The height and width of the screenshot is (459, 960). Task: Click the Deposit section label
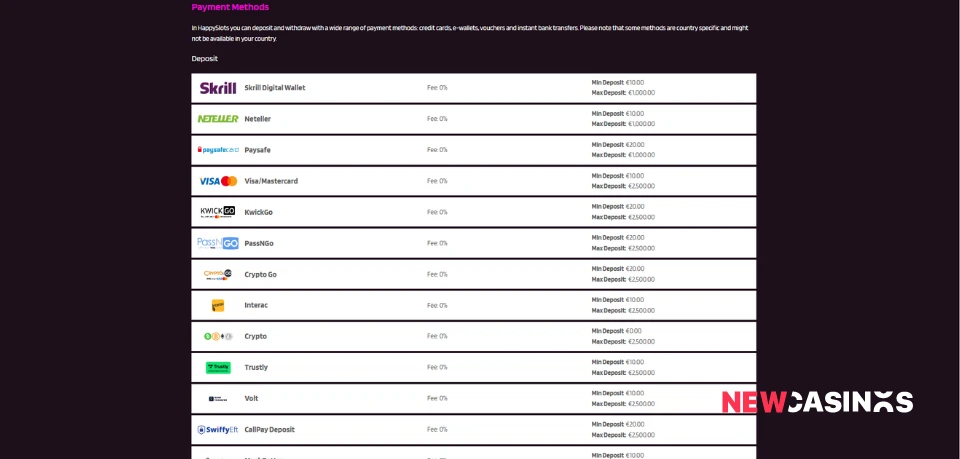click(205, 59)
